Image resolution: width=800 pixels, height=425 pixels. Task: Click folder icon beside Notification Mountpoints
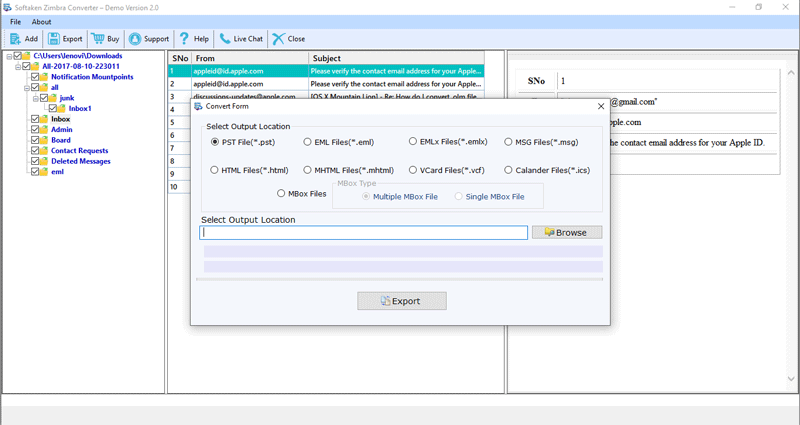tap(44, 77)
